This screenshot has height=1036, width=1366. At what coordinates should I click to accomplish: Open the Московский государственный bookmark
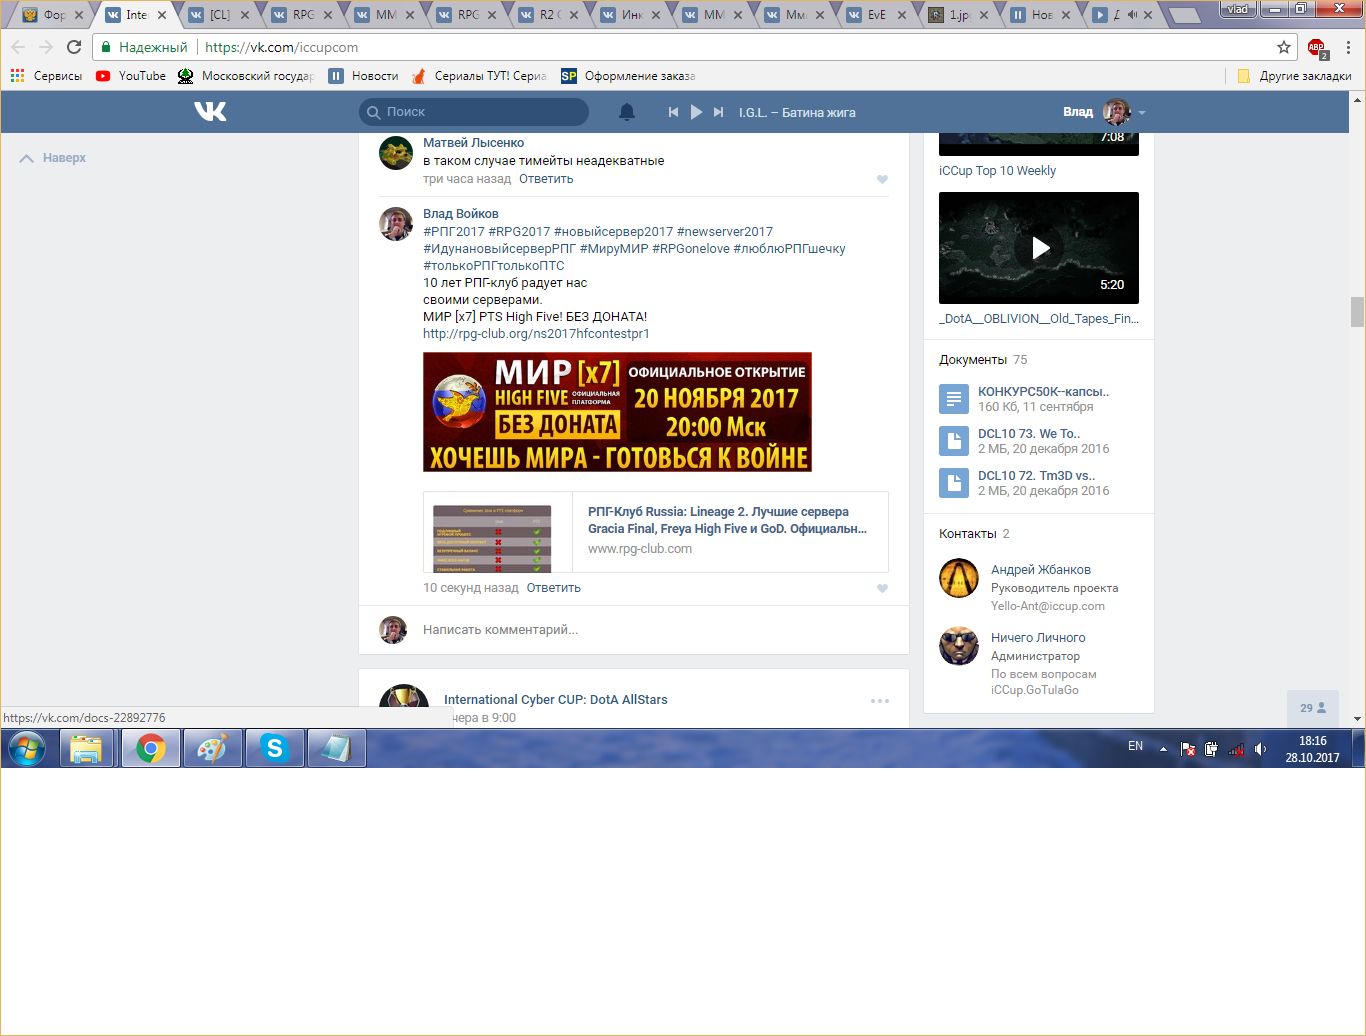[246, 76]
